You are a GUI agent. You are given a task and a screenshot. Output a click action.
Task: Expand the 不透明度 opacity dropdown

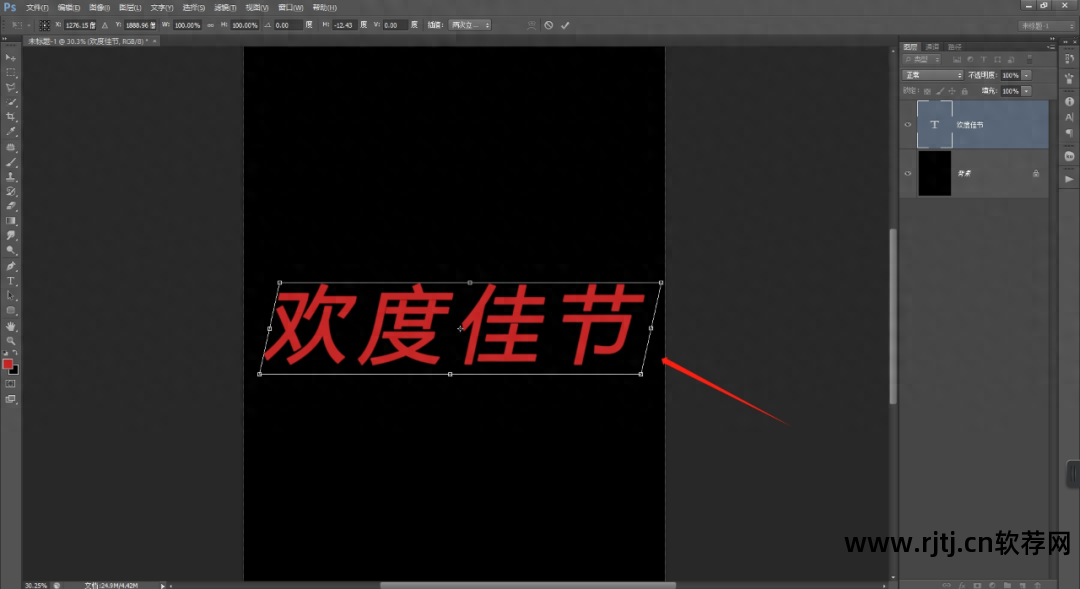click(x=1025, y=75)
